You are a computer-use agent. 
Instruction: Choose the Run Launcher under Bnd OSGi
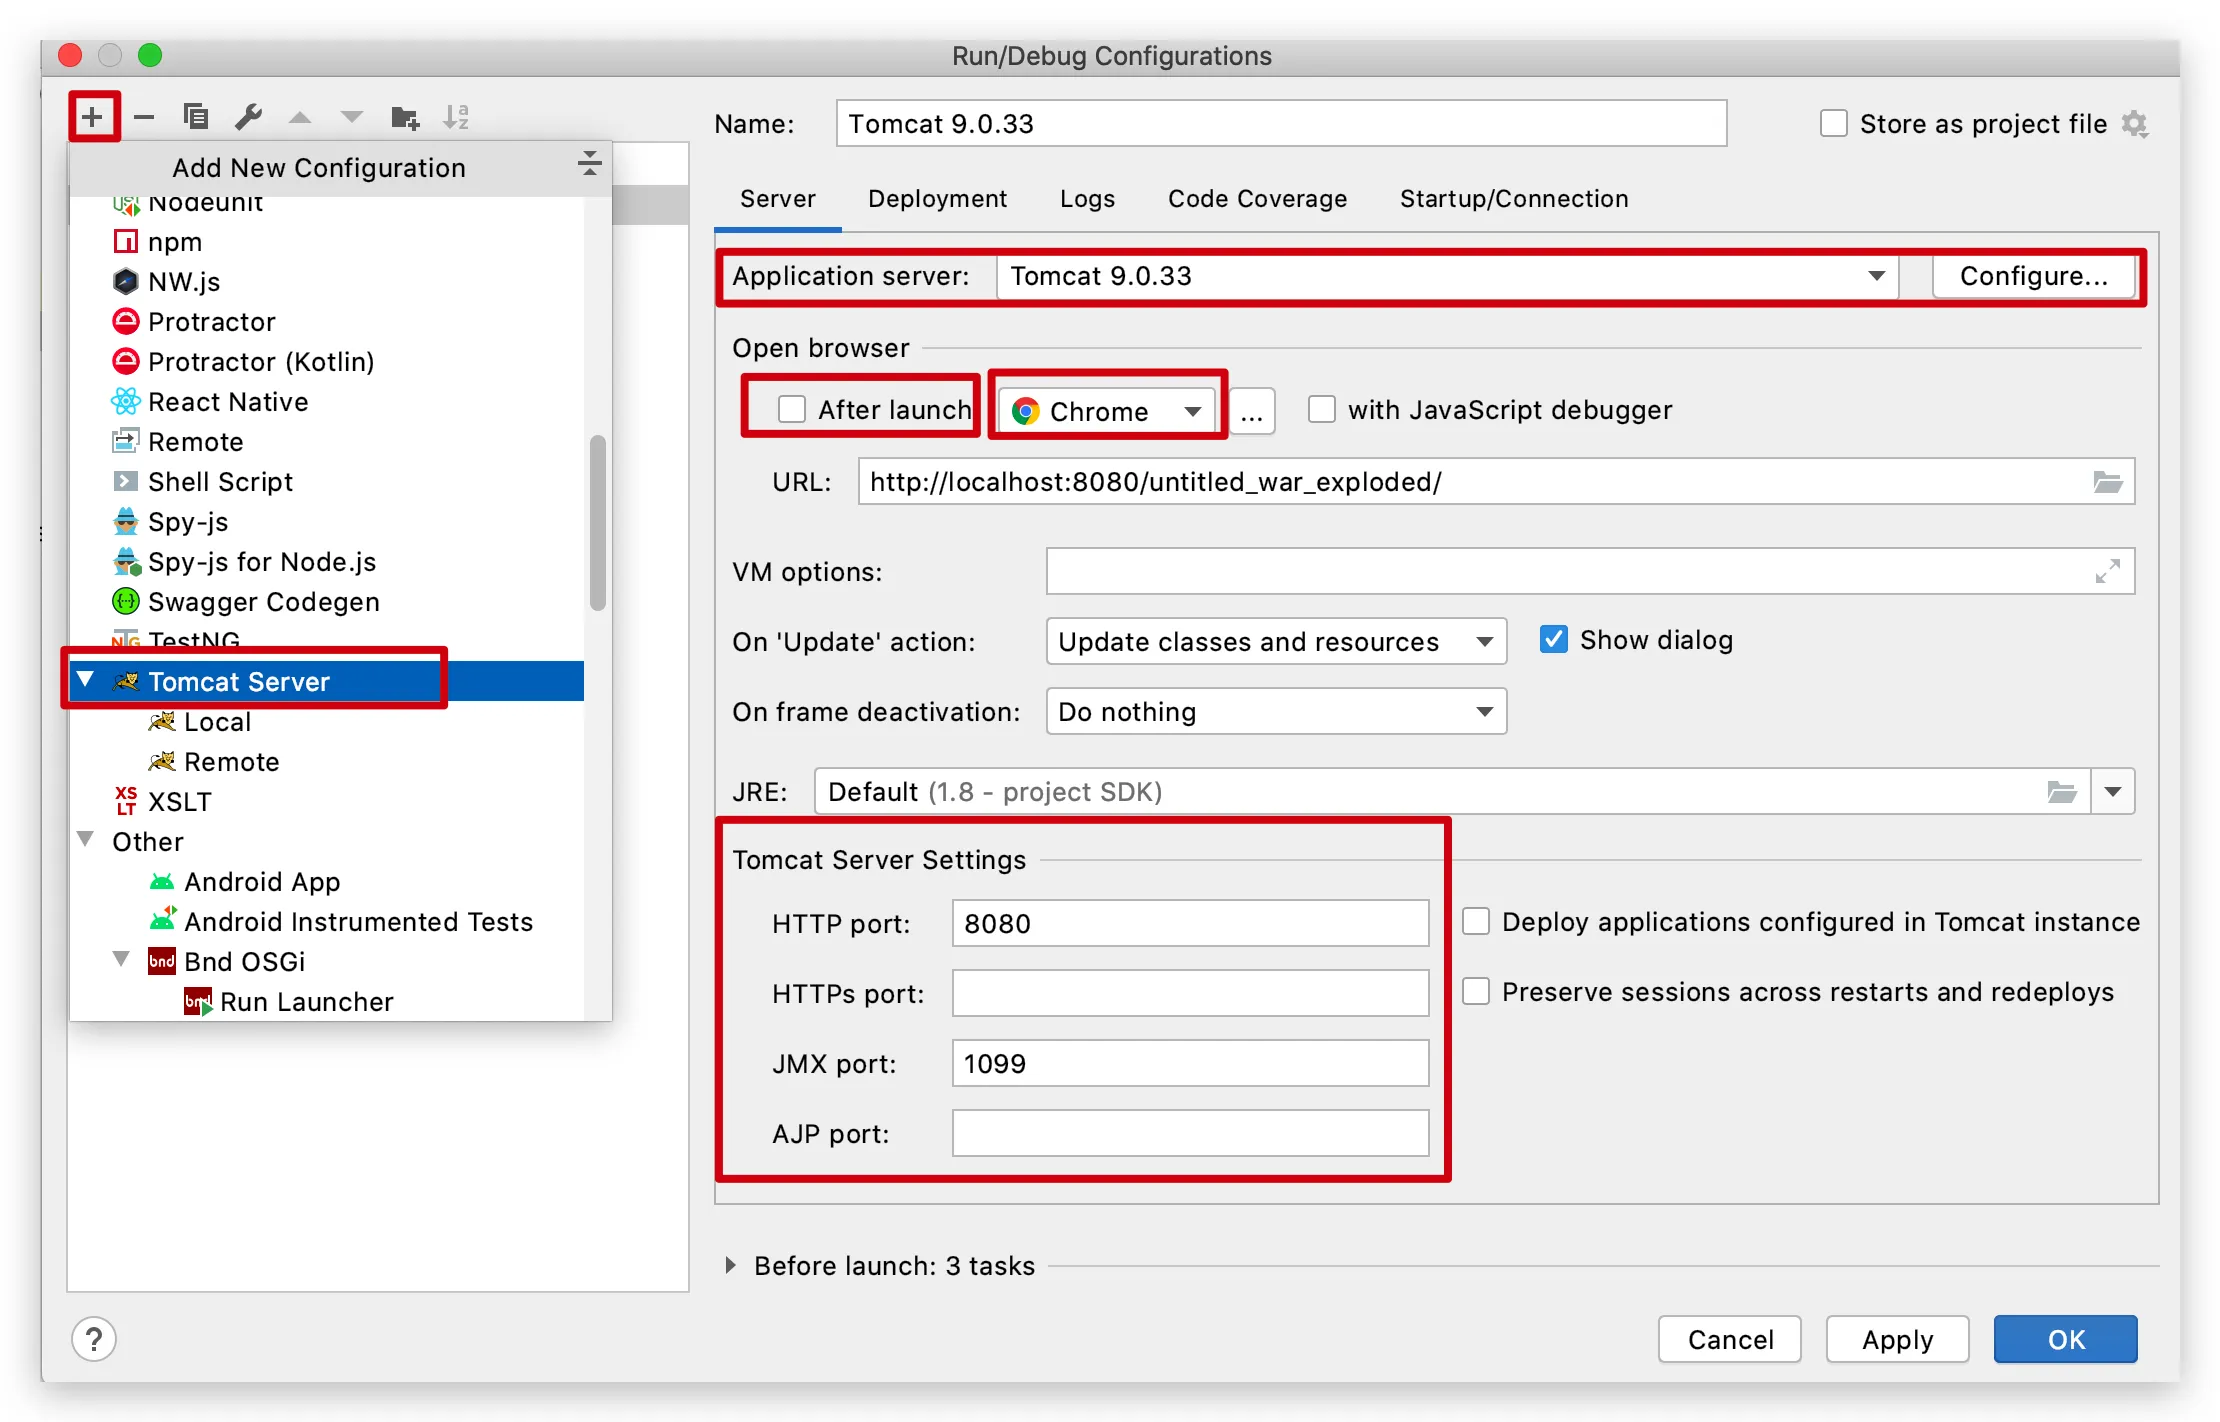[327, 1002]
